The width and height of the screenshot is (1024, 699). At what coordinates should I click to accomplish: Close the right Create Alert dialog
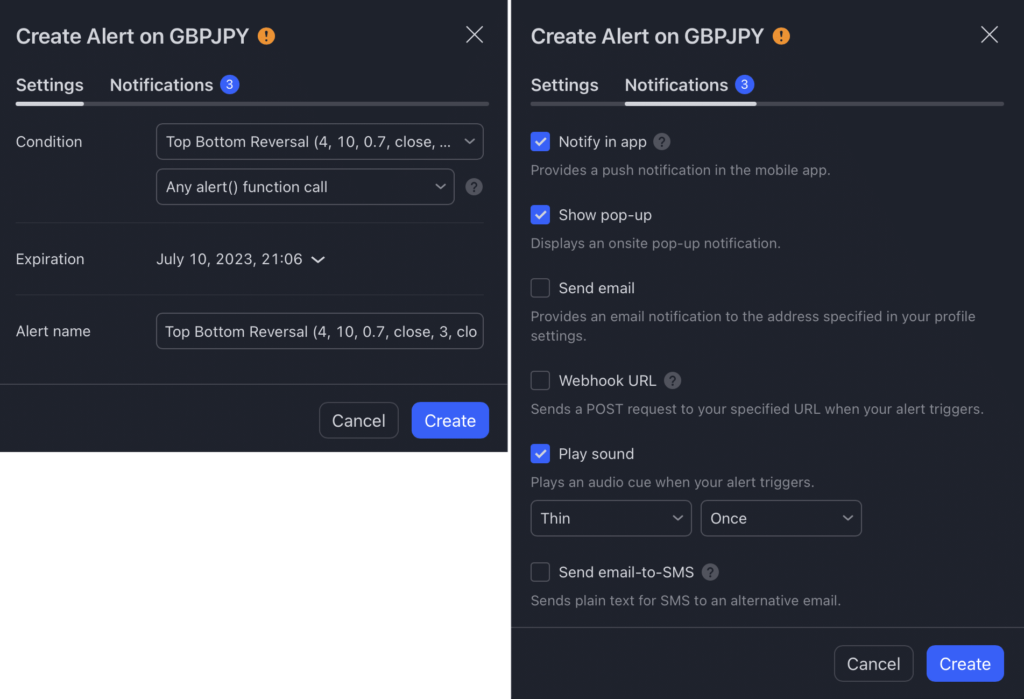(x=989, y=35)
